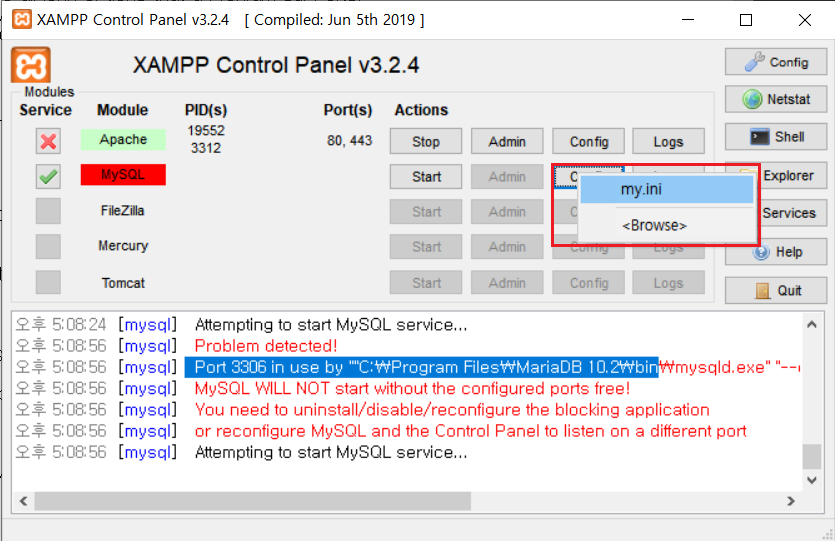The image size is (835, 541).
Task: Toggle the Mercury service checkbox
Action: click(x=48, y=246)
